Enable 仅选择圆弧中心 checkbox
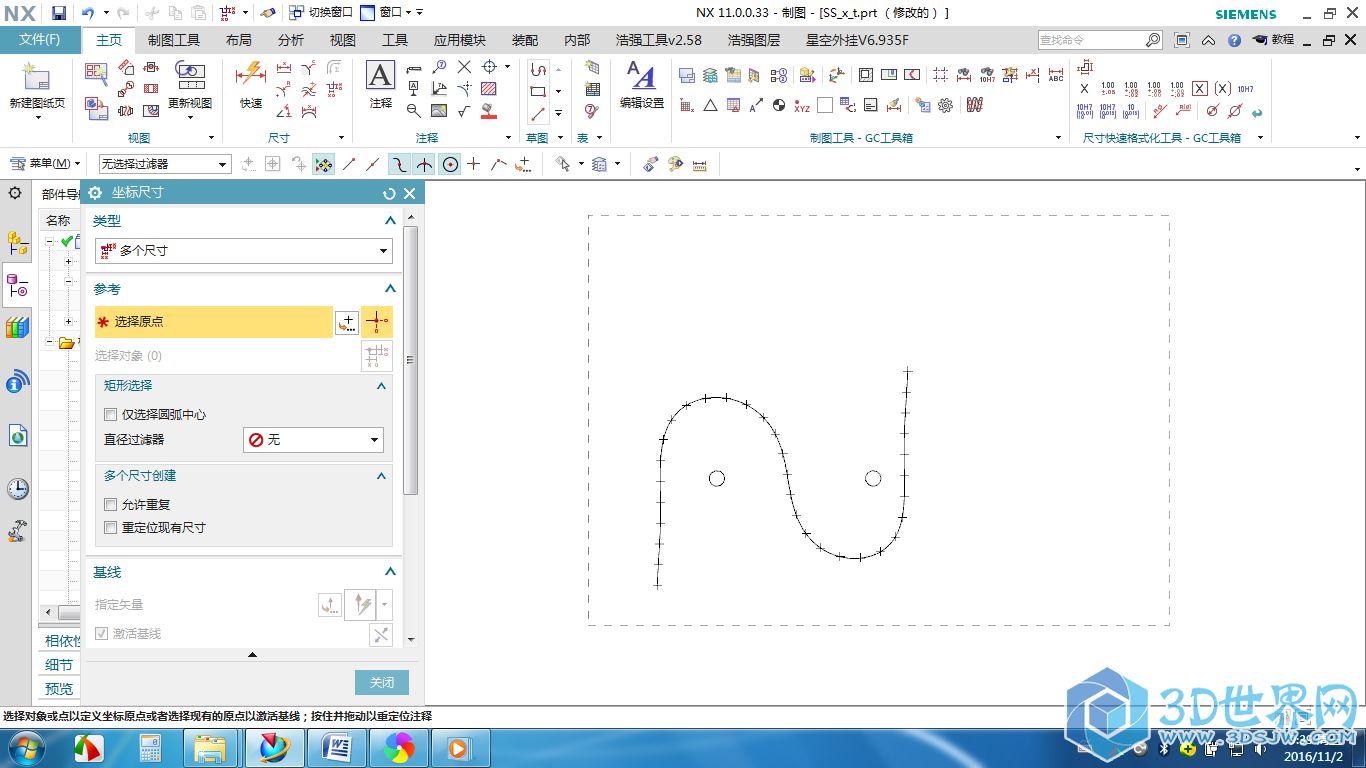The width and height of the screenshot is (1366, 768). tap(111, 414)
